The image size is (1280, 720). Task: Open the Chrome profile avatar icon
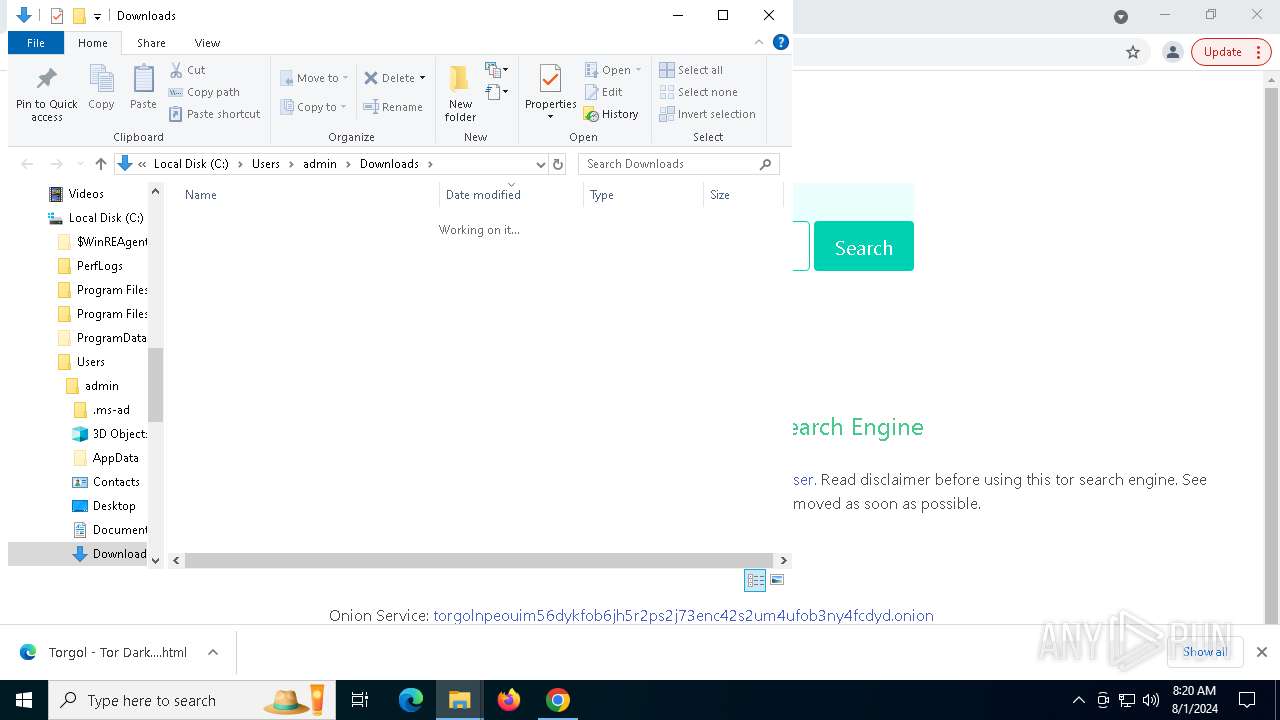[1173, 52]
